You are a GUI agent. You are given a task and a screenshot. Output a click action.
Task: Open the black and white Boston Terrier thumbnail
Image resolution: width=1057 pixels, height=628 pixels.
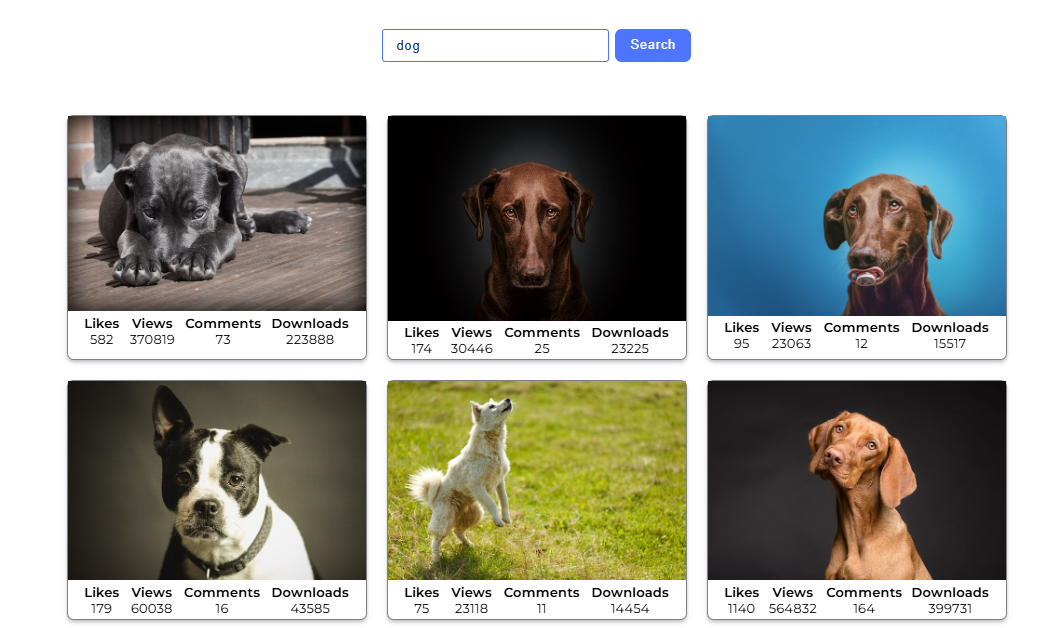click(216, 479)
